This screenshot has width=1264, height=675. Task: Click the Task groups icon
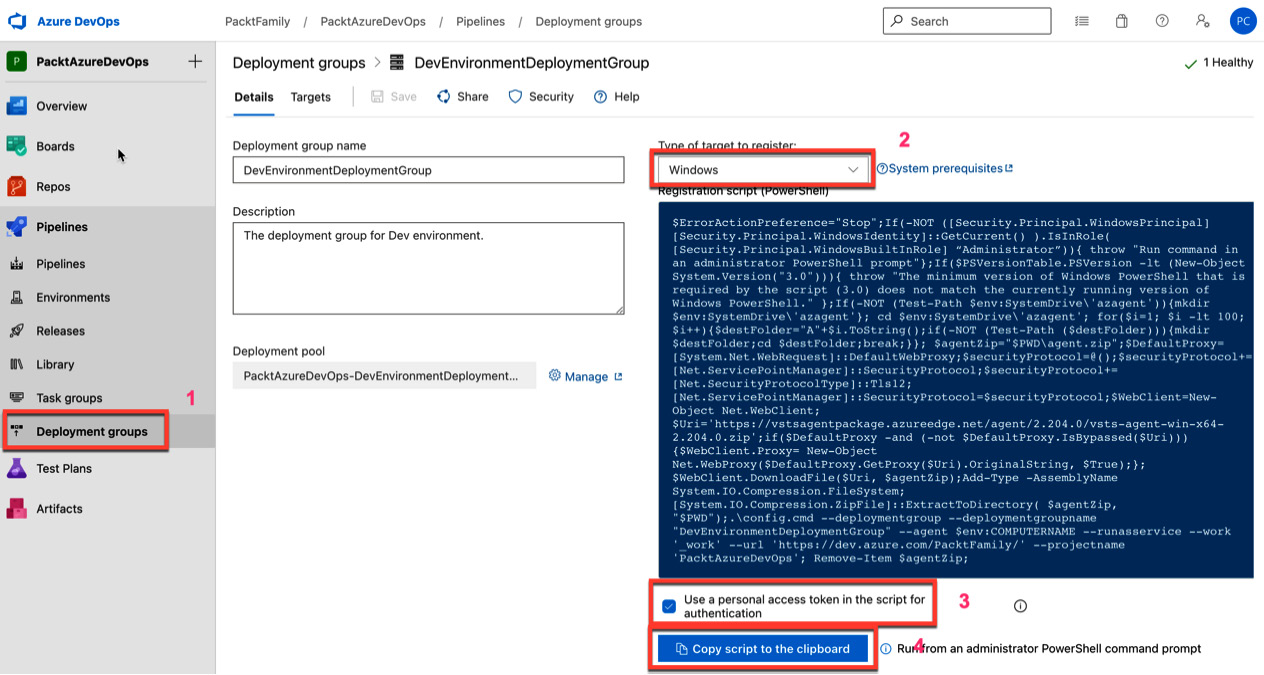(x=16, y=398)
